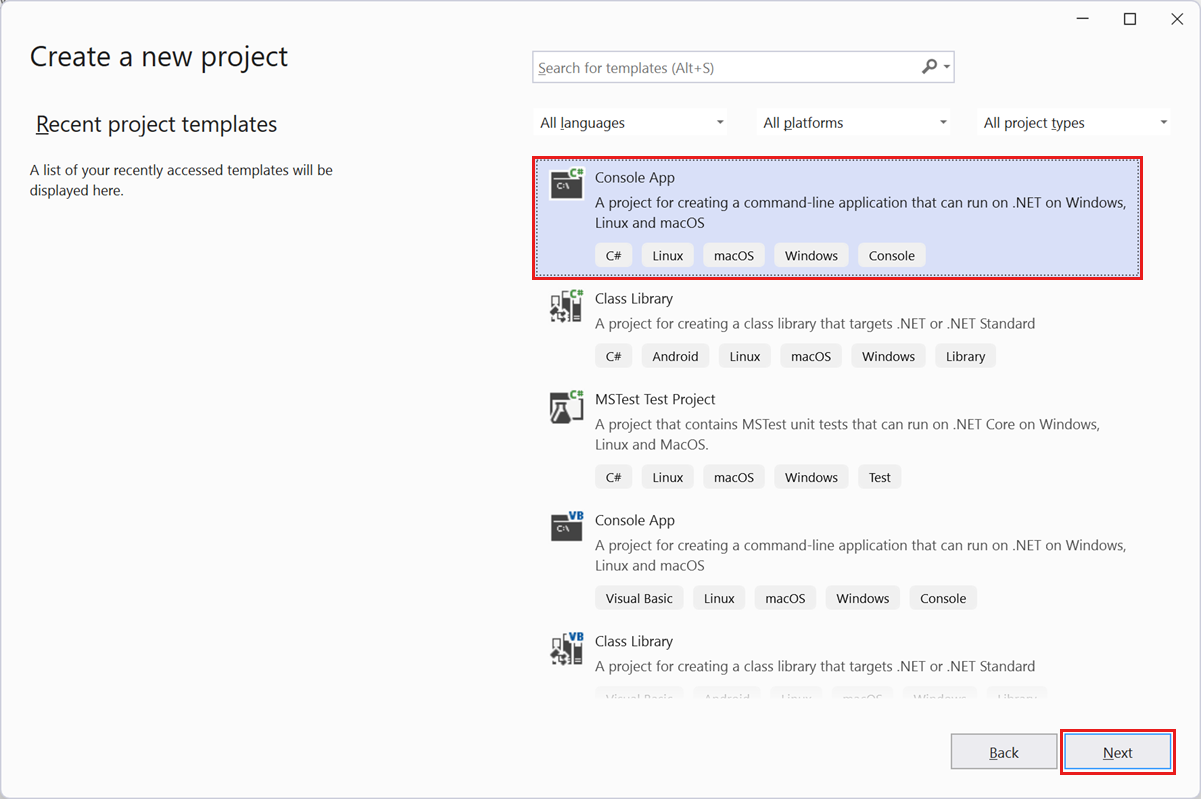Open the All platforms dropdown
This screenshot has height=799, width=1201.
pos(853,121)
